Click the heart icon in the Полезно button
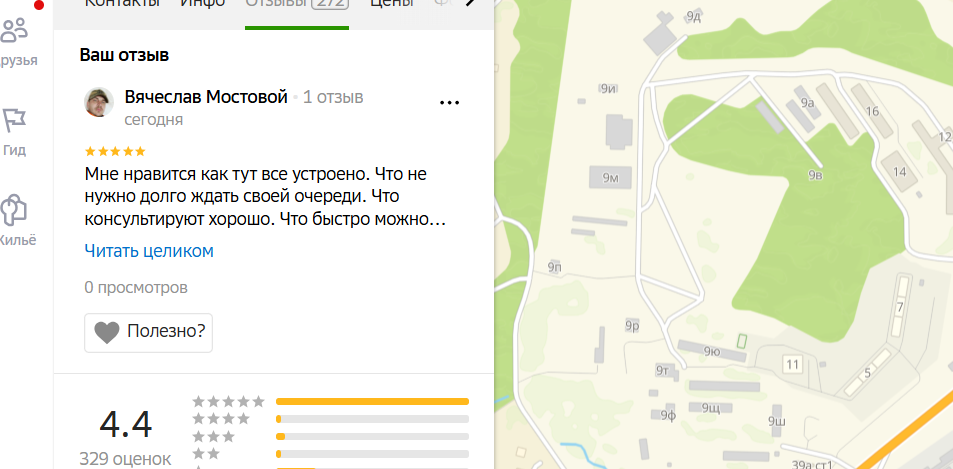Image resolution: width=953 pixels, height=469 pixels. coord(107,332)
